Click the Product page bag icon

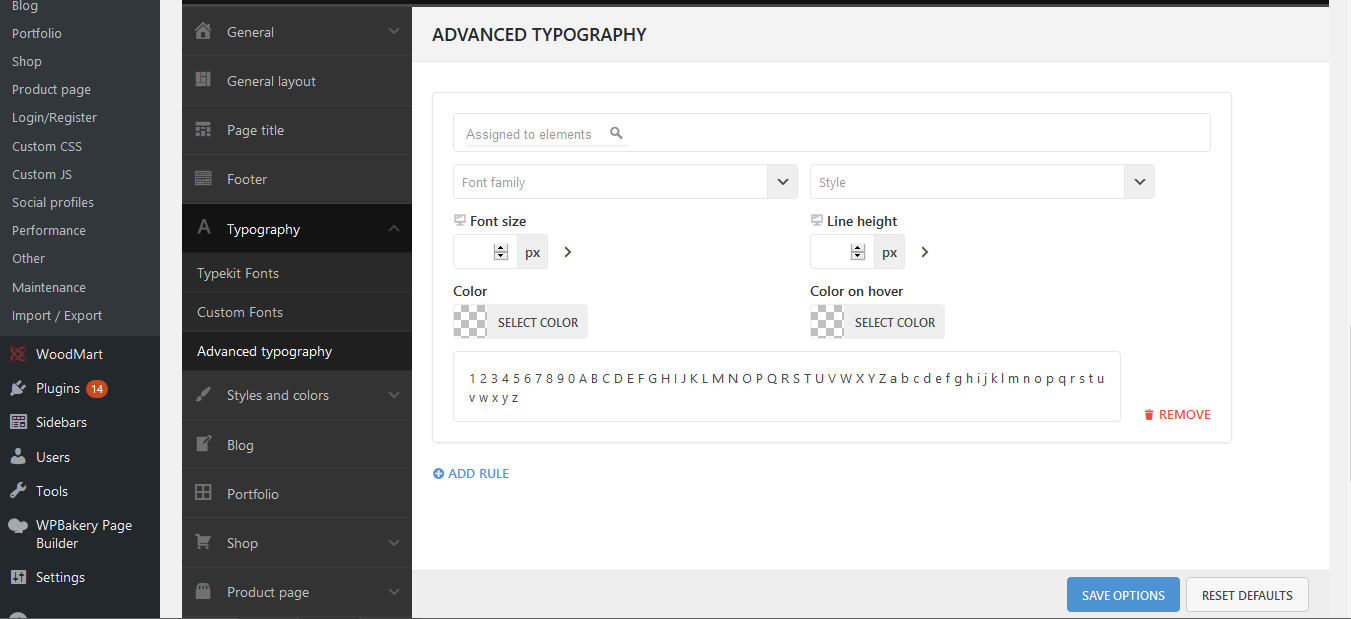(x=203, y=591)
